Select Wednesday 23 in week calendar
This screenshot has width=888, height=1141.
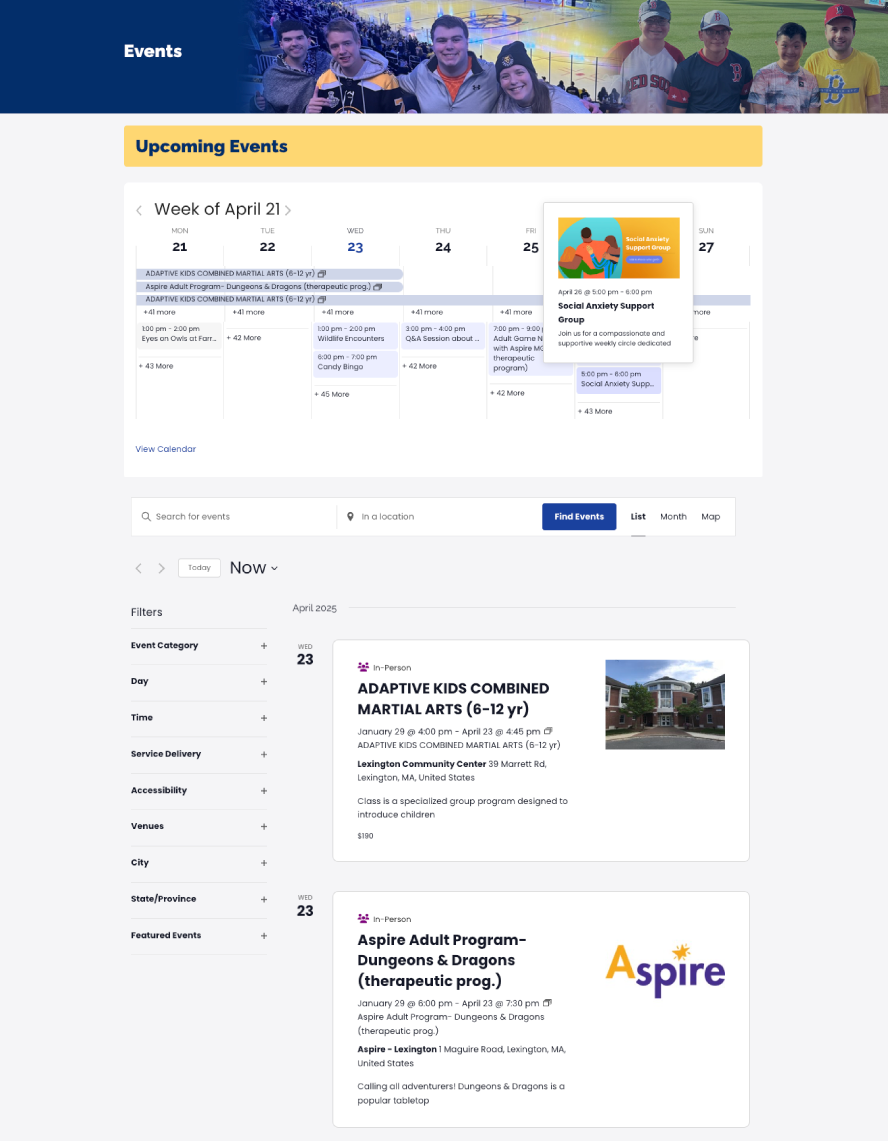click(x=355, y=247)
